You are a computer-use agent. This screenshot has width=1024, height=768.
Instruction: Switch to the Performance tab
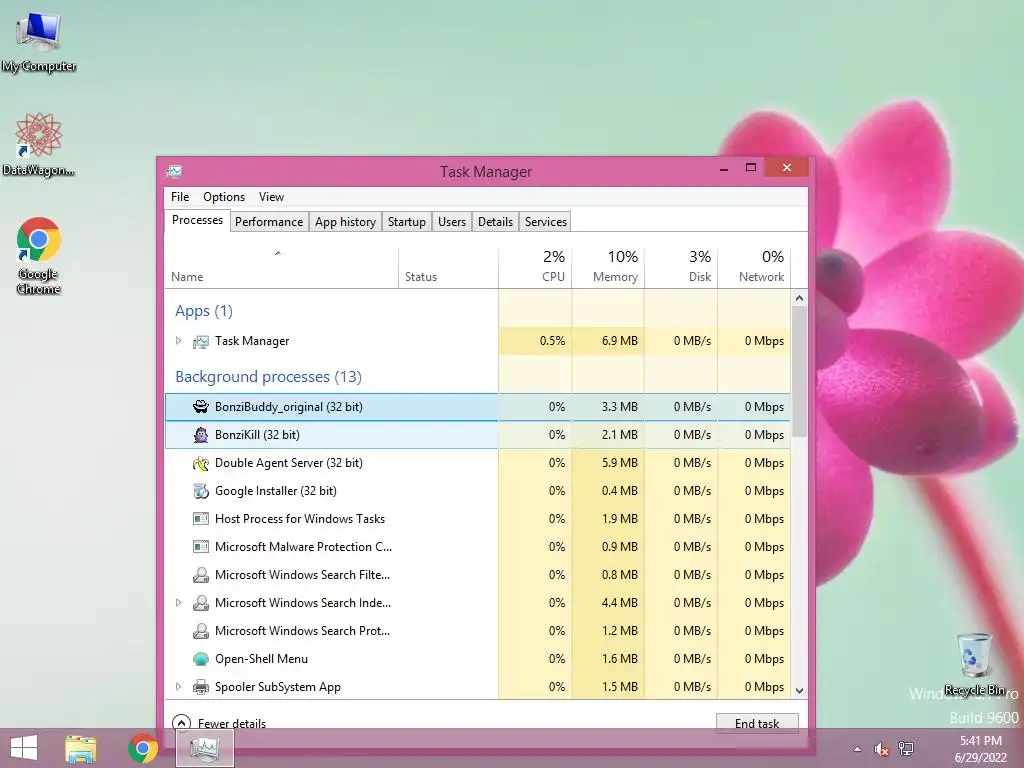click(x=269, y=222)
